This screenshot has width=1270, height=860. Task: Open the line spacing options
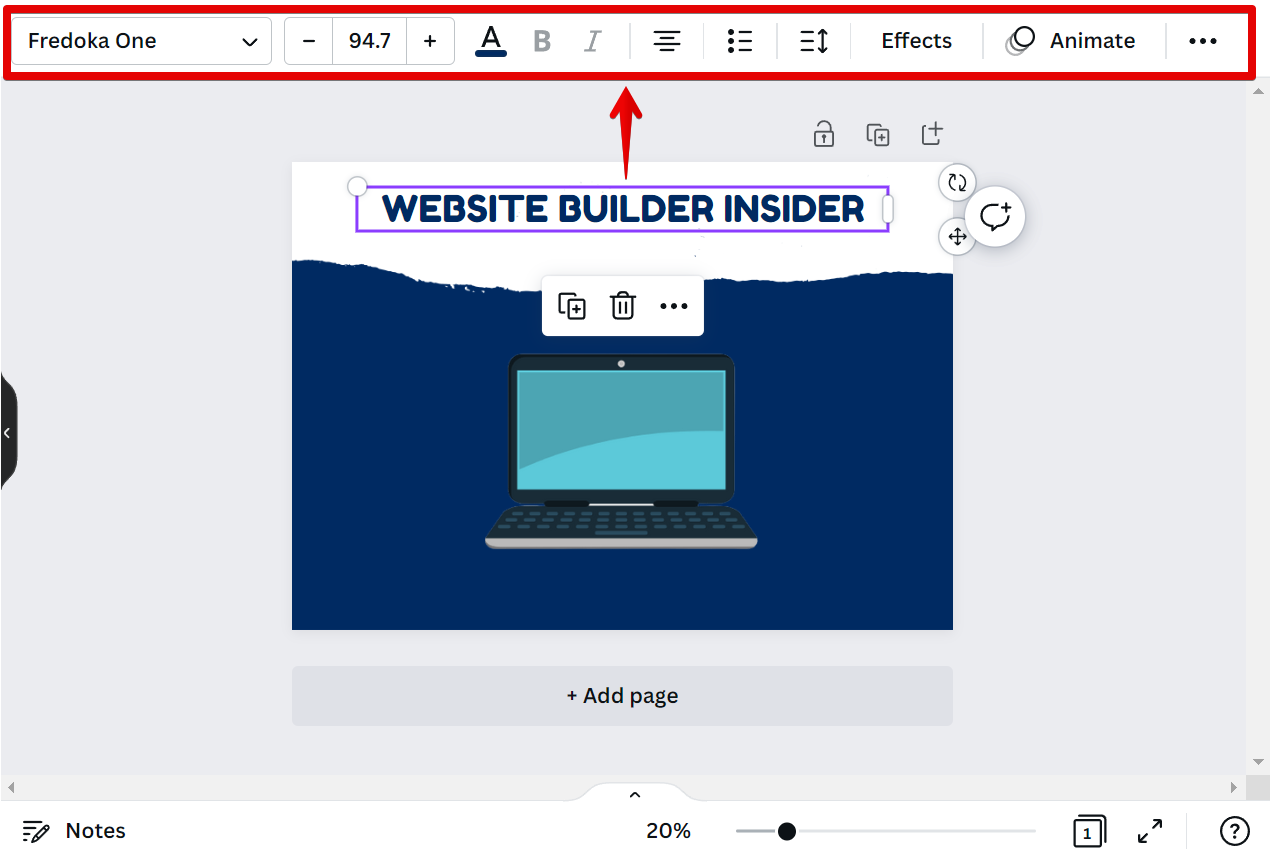(x=814, y=41)
